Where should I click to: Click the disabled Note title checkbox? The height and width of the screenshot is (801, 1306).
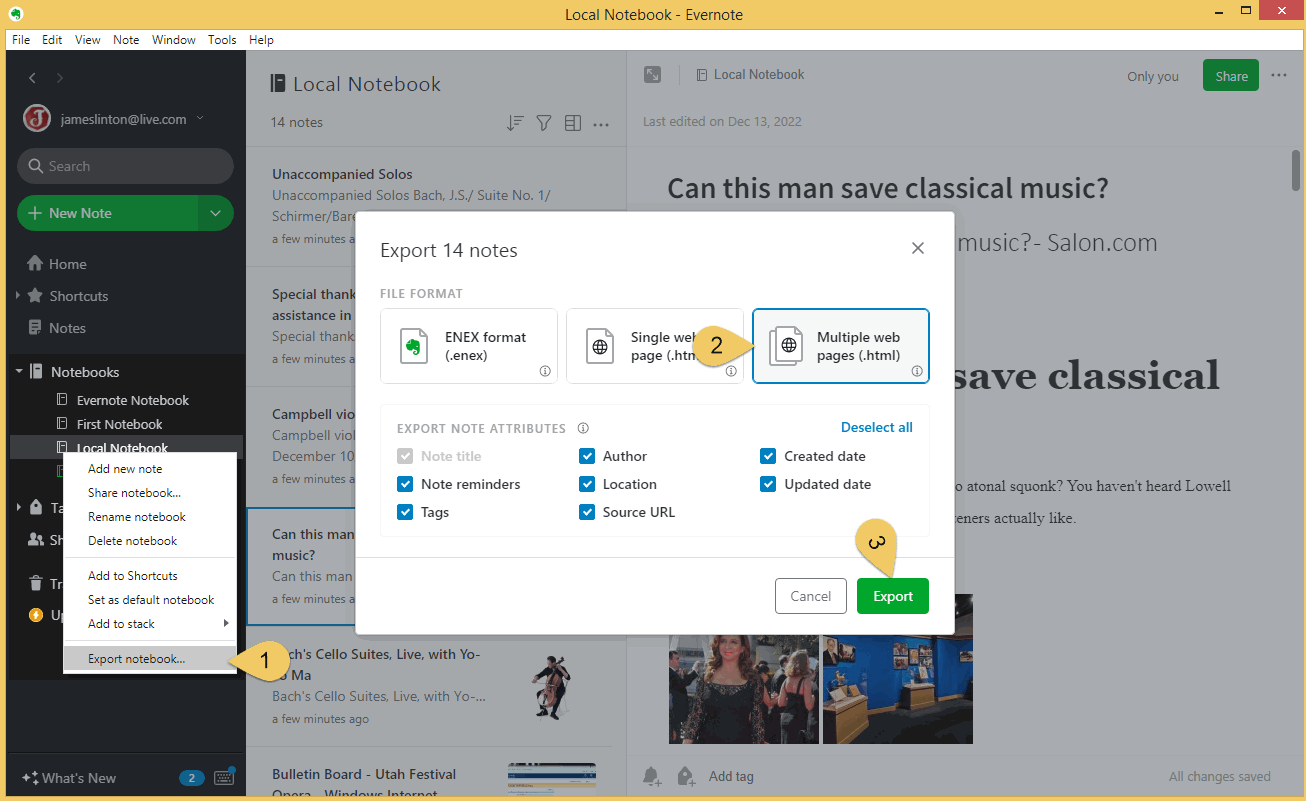click(x=405, y=456)
